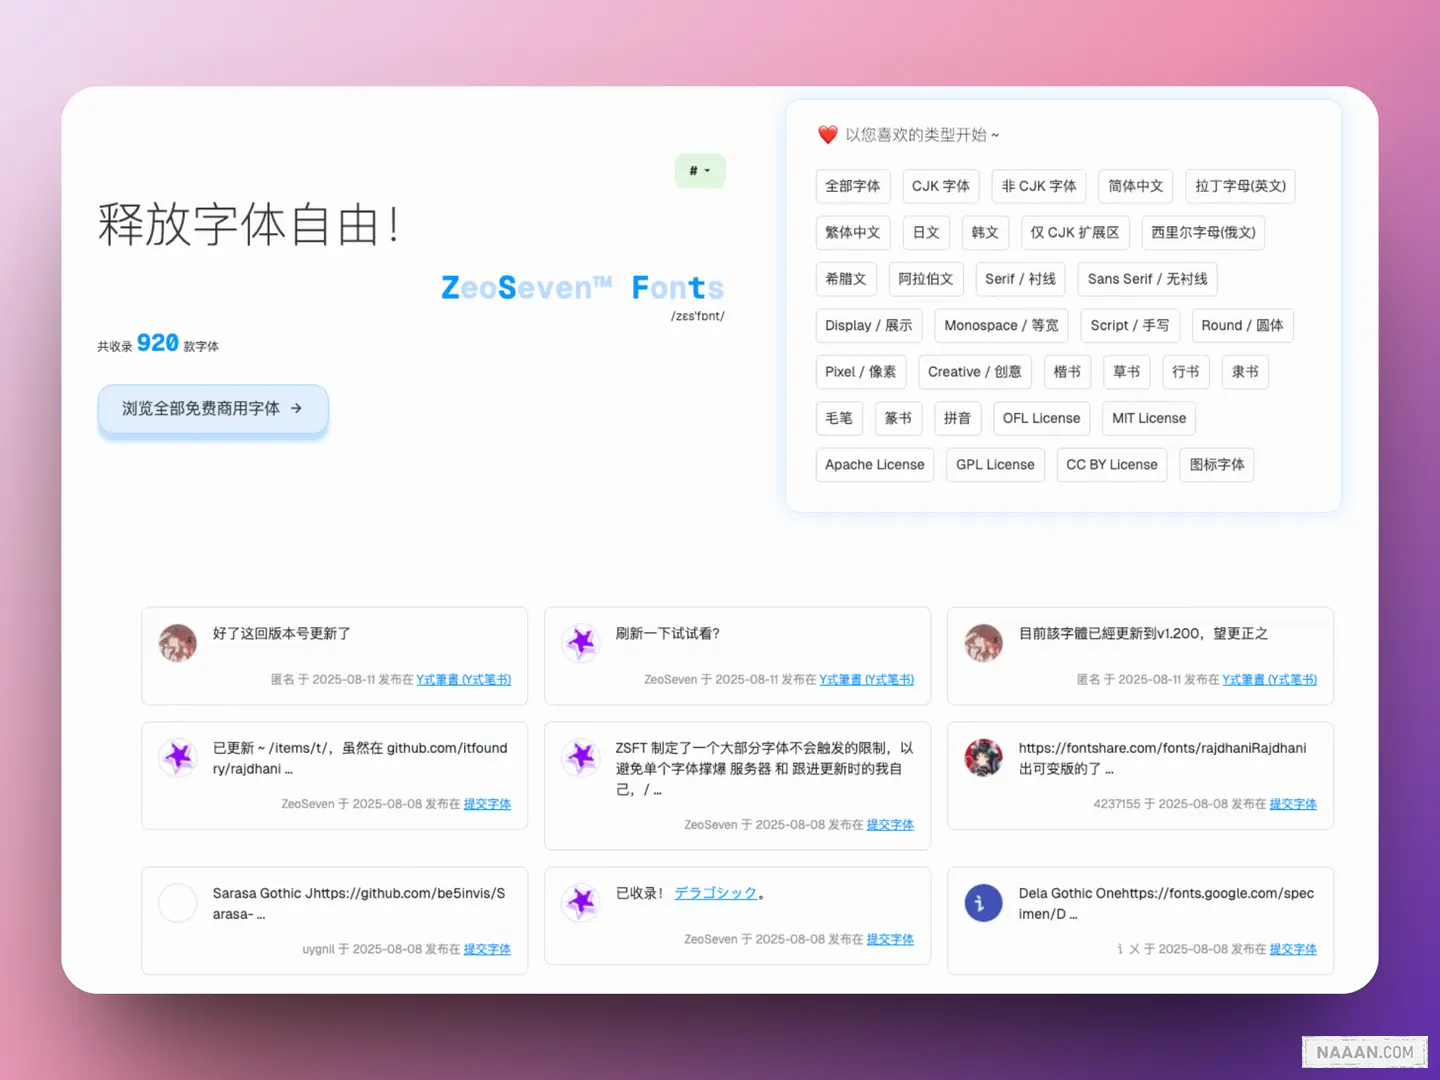Click star avatar beside '已收录!' comment
The height and width of the screenshot is (1080, 1440).
point(581,903)
